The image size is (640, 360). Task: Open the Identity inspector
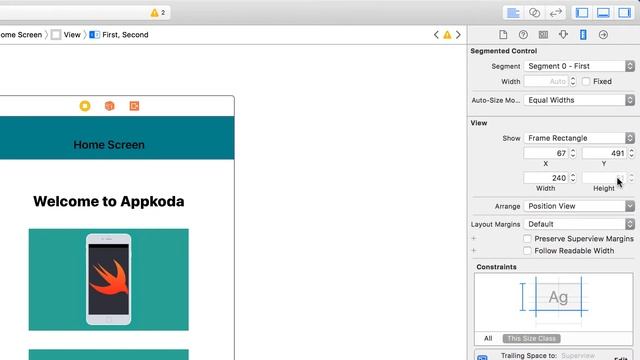543,35
